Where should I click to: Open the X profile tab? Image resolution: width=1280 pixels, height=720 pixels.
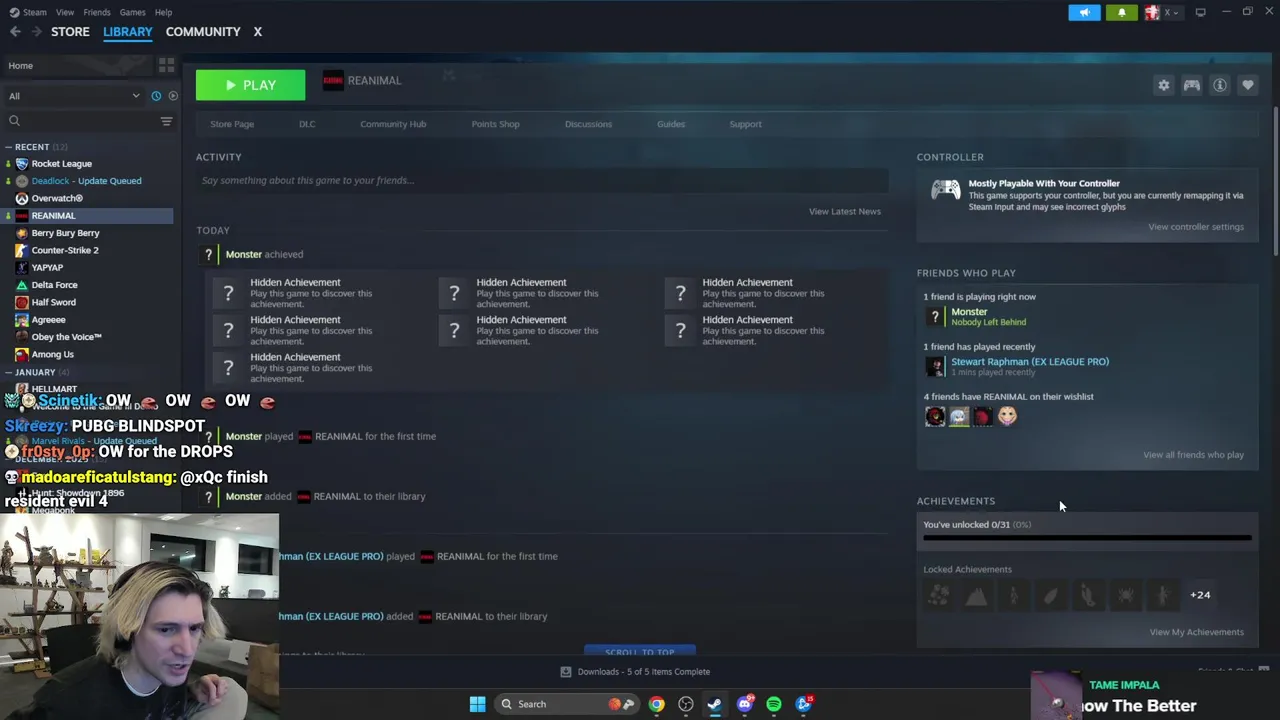click(257, 32)
